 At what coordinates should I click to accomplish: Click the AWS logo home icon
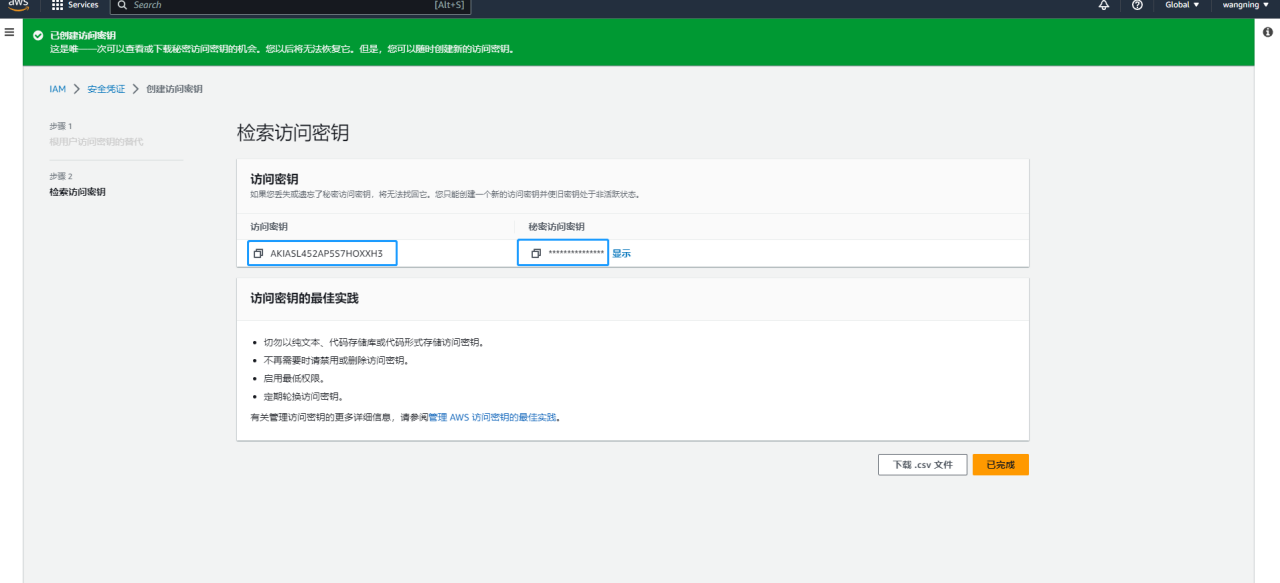click(x=19, y=5)
